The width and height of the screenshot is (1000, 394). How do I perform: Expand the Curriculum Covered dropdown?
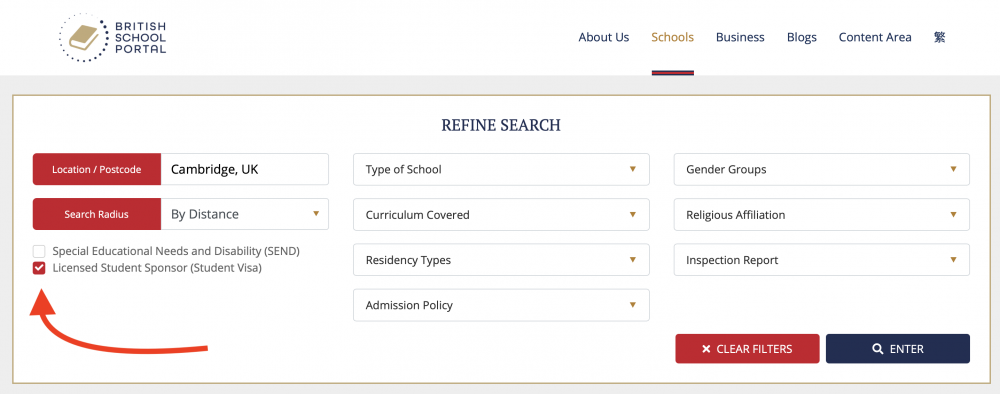501,215
